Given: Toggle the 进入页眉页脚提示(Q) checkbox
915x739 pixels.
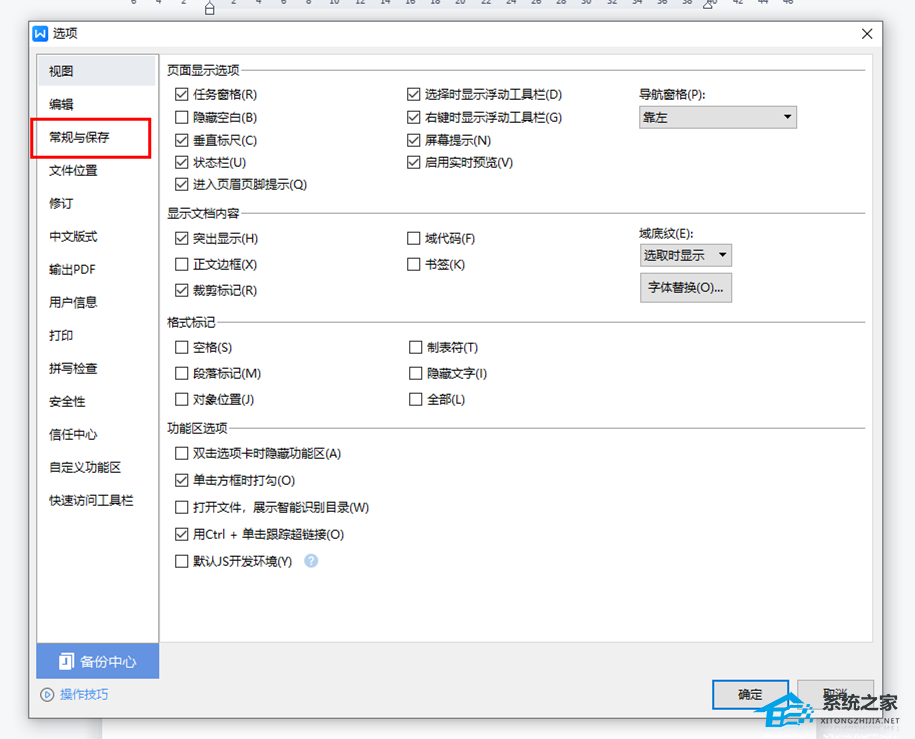Looking at the screenshot, I should pyautogui.click(x=181, y=184).
